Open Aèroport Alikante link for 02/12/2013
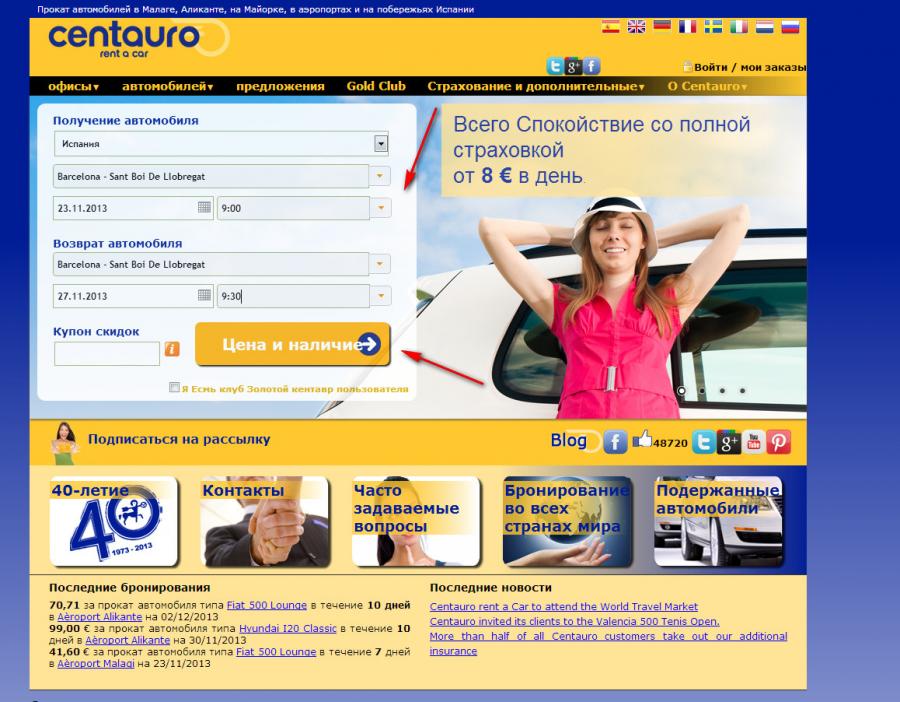Image resolution: width=900 pixels, height=702 pixels. coord(99,617)
